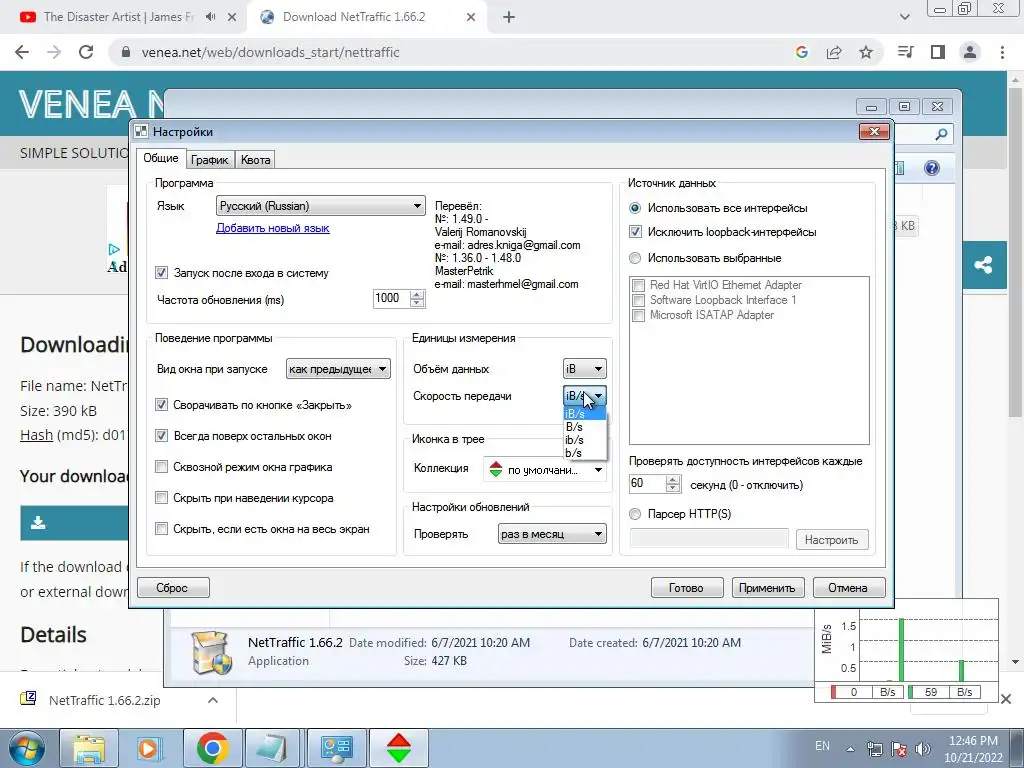Viewport: 1024px width, 768px height.
Task: Click the Chrome address bar URL
Action: 270,52
